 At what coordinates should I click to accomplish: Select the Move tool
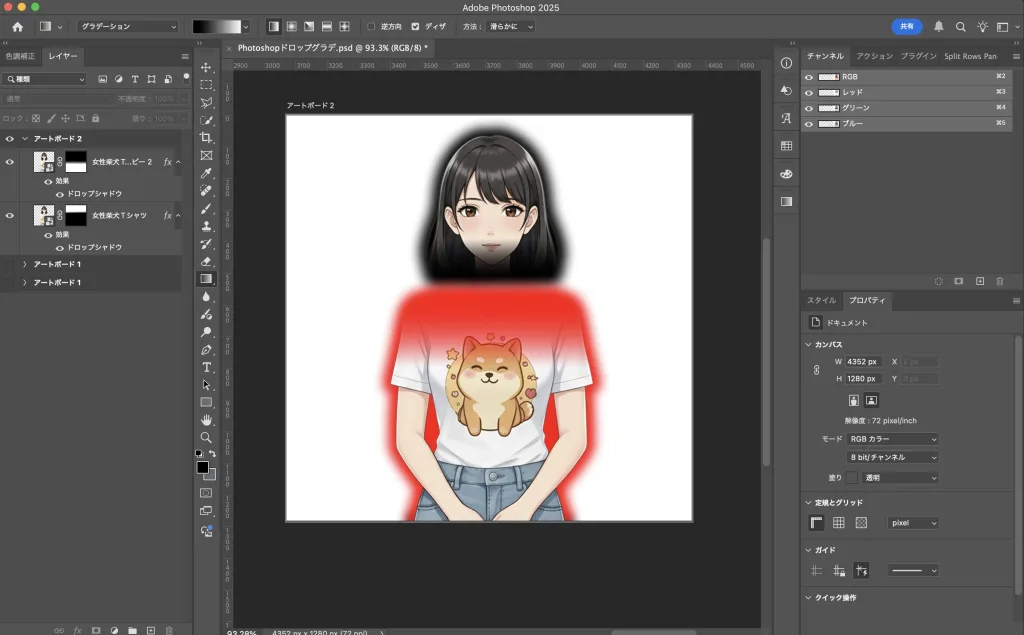click(206, 67)
